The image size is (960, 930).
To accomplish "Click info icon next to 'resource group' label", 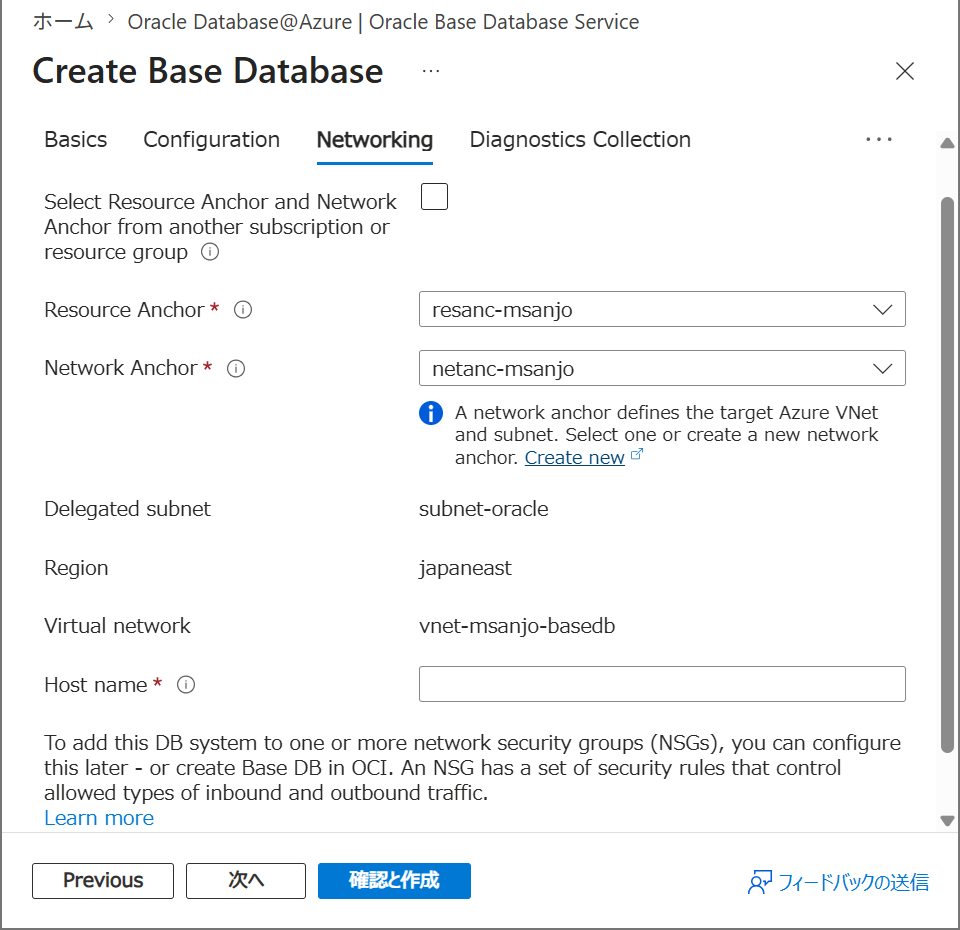I will 210,252.
